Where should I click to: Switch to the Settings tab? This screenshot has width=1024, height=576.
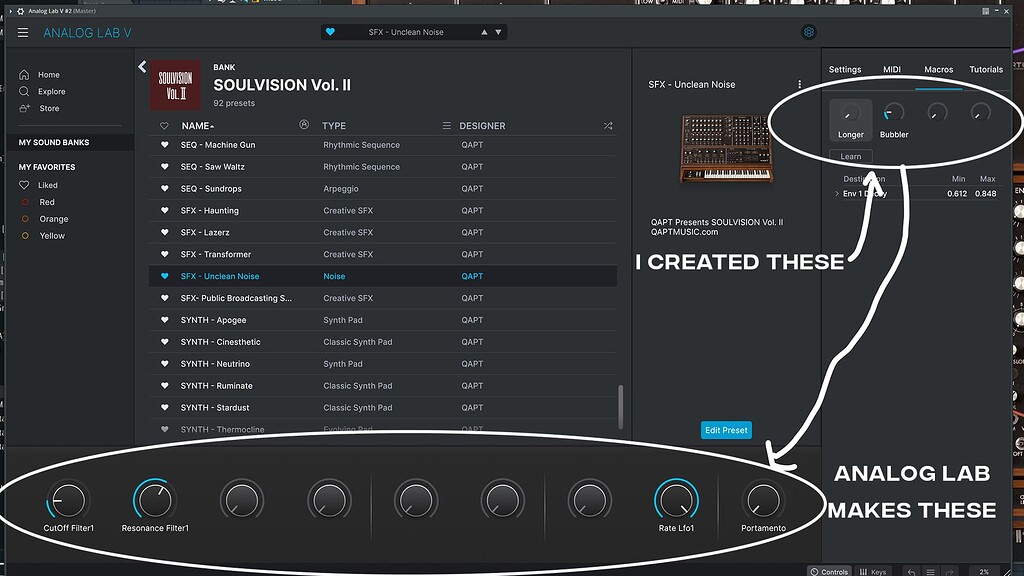point(845,69)
